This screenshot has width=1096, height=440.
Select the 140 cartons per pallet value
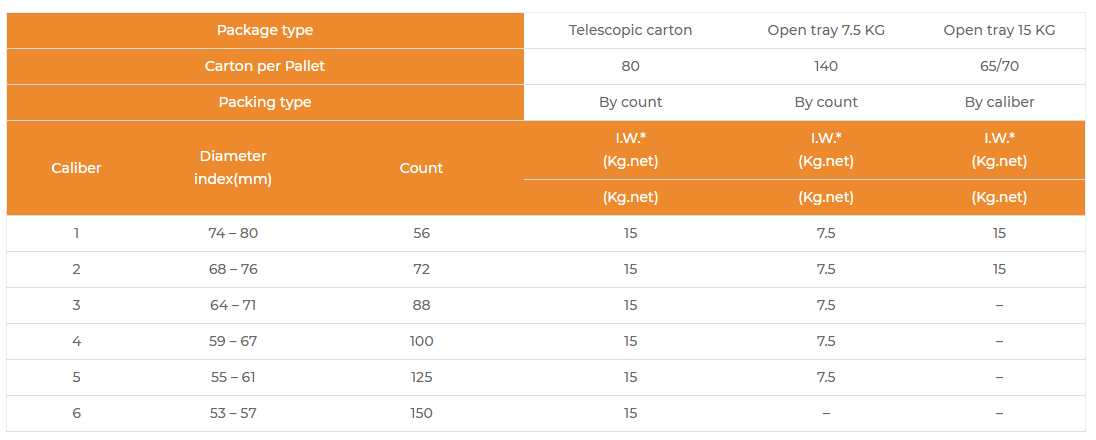826,66
